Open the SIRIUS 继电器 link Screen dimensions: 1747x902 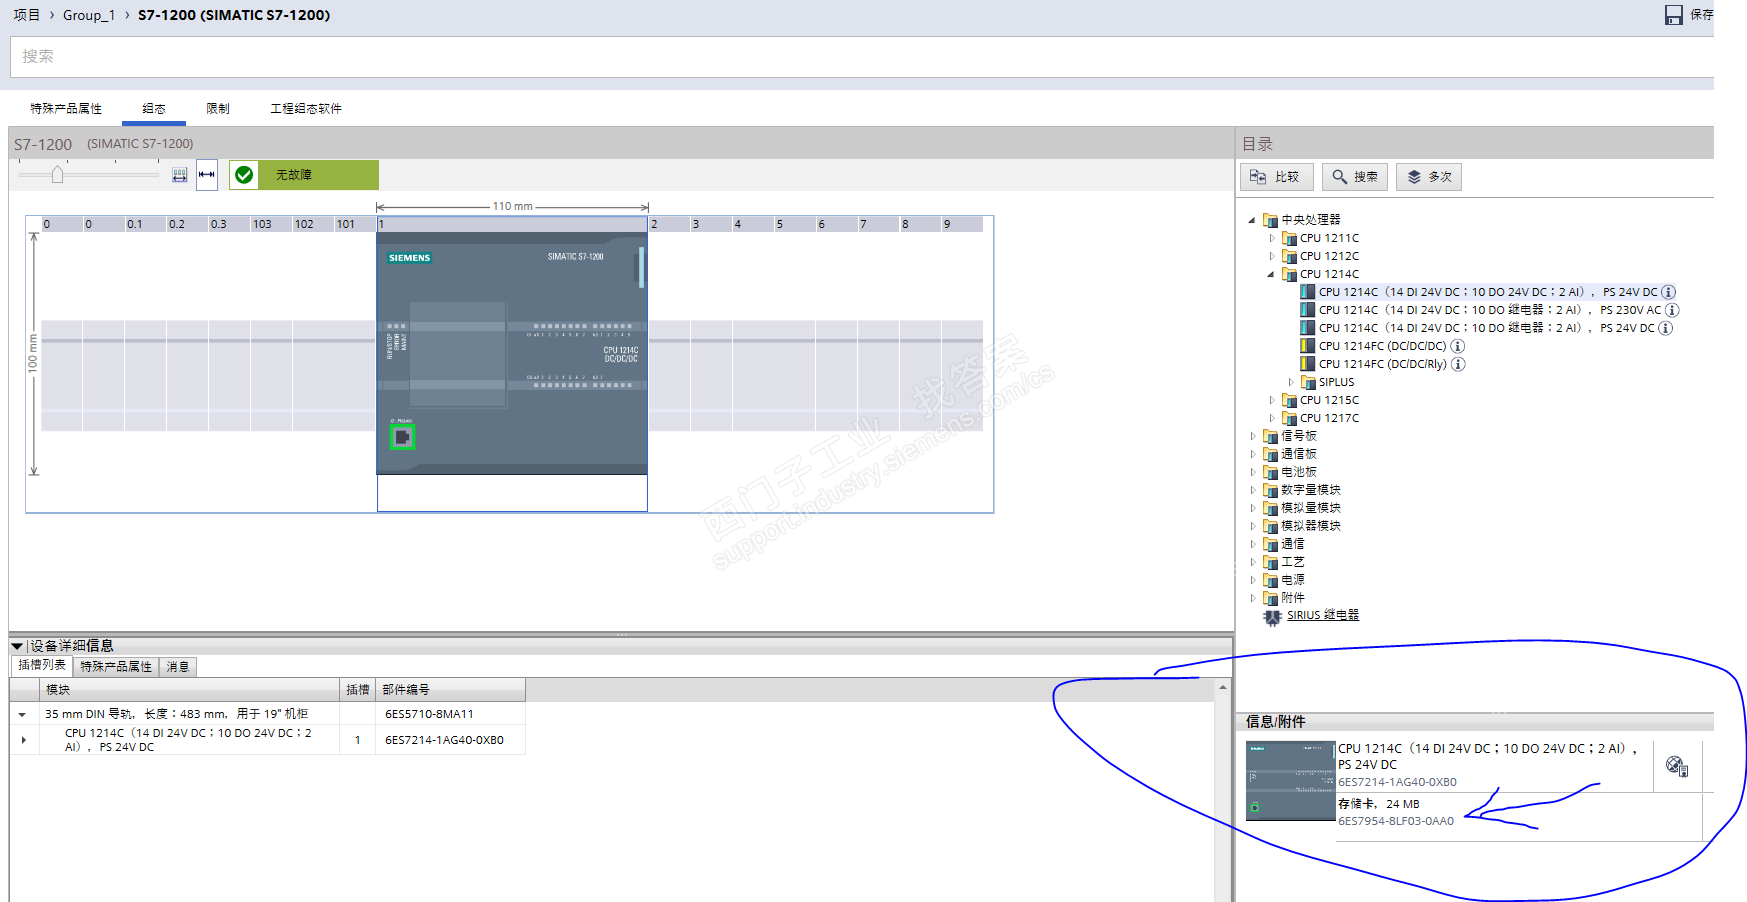click(x=1323, y=616)
